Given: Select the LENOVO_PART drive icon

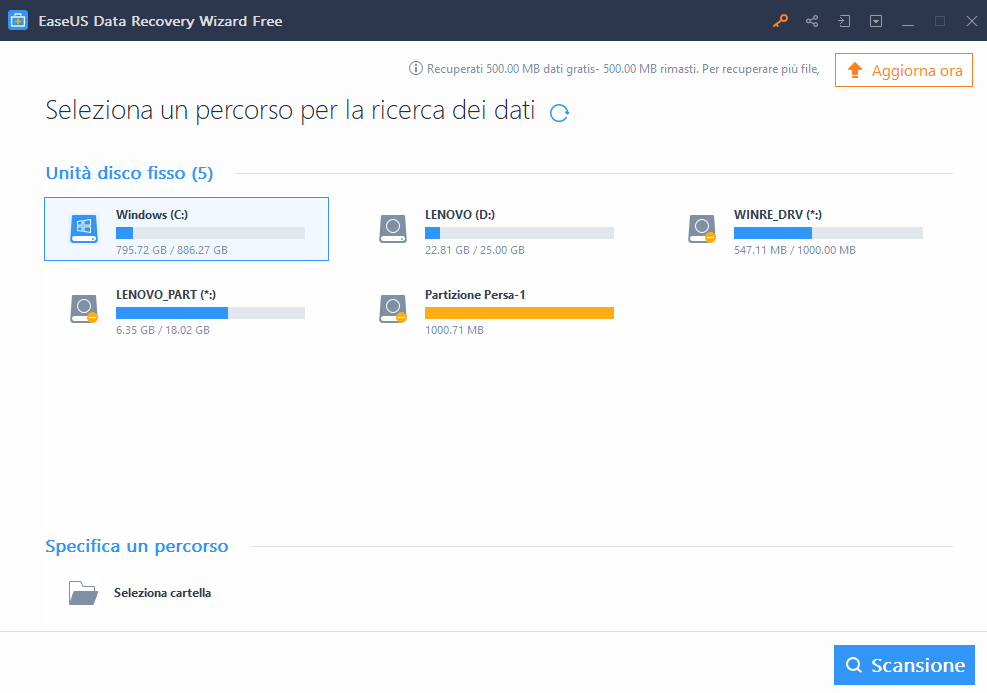Looking at the screenshot, I should pos(84,308).
